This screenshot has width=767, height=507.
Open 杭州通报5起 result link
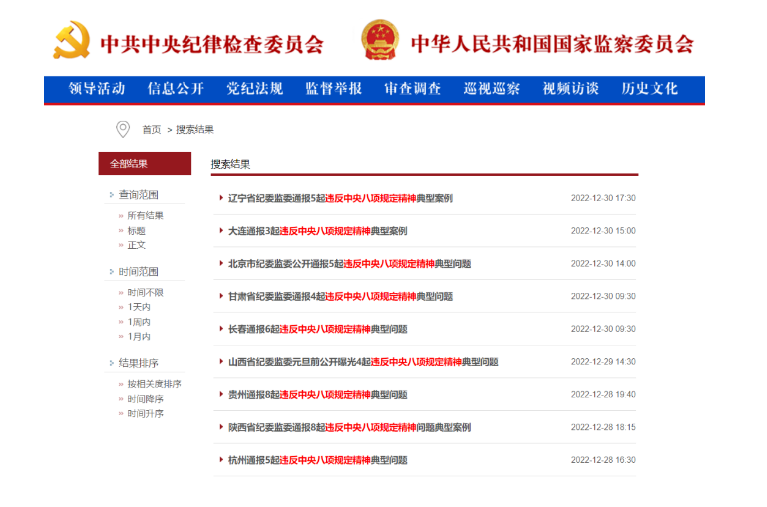pos(317,461)
